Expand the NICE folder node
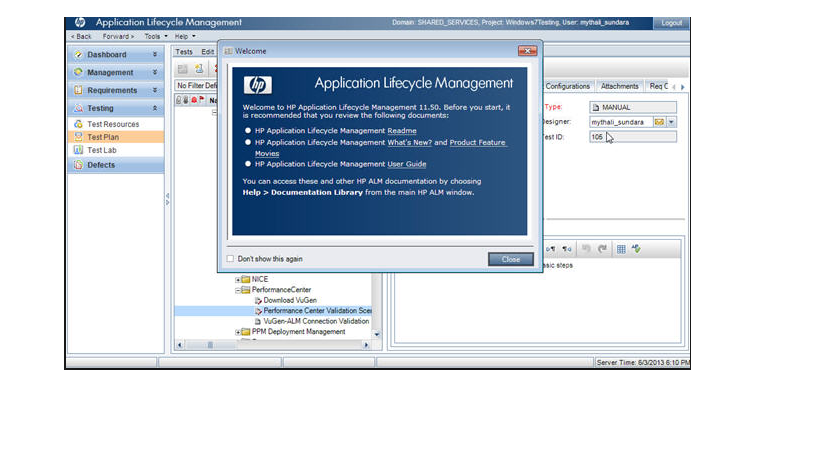The width and height of the screenshot is (831, 467). (238, 279)
